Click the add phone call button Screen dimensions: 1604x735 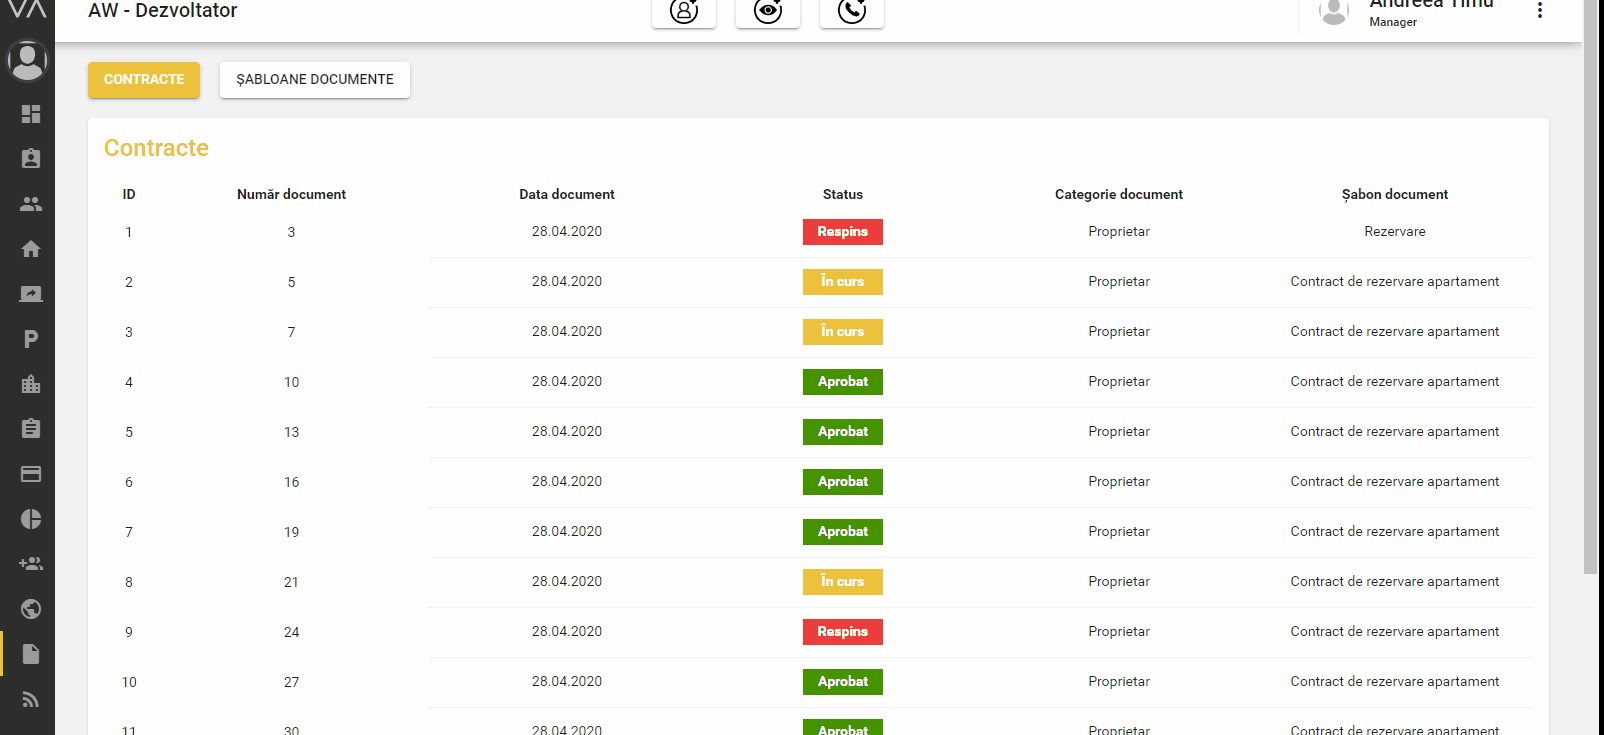point(852,12)
